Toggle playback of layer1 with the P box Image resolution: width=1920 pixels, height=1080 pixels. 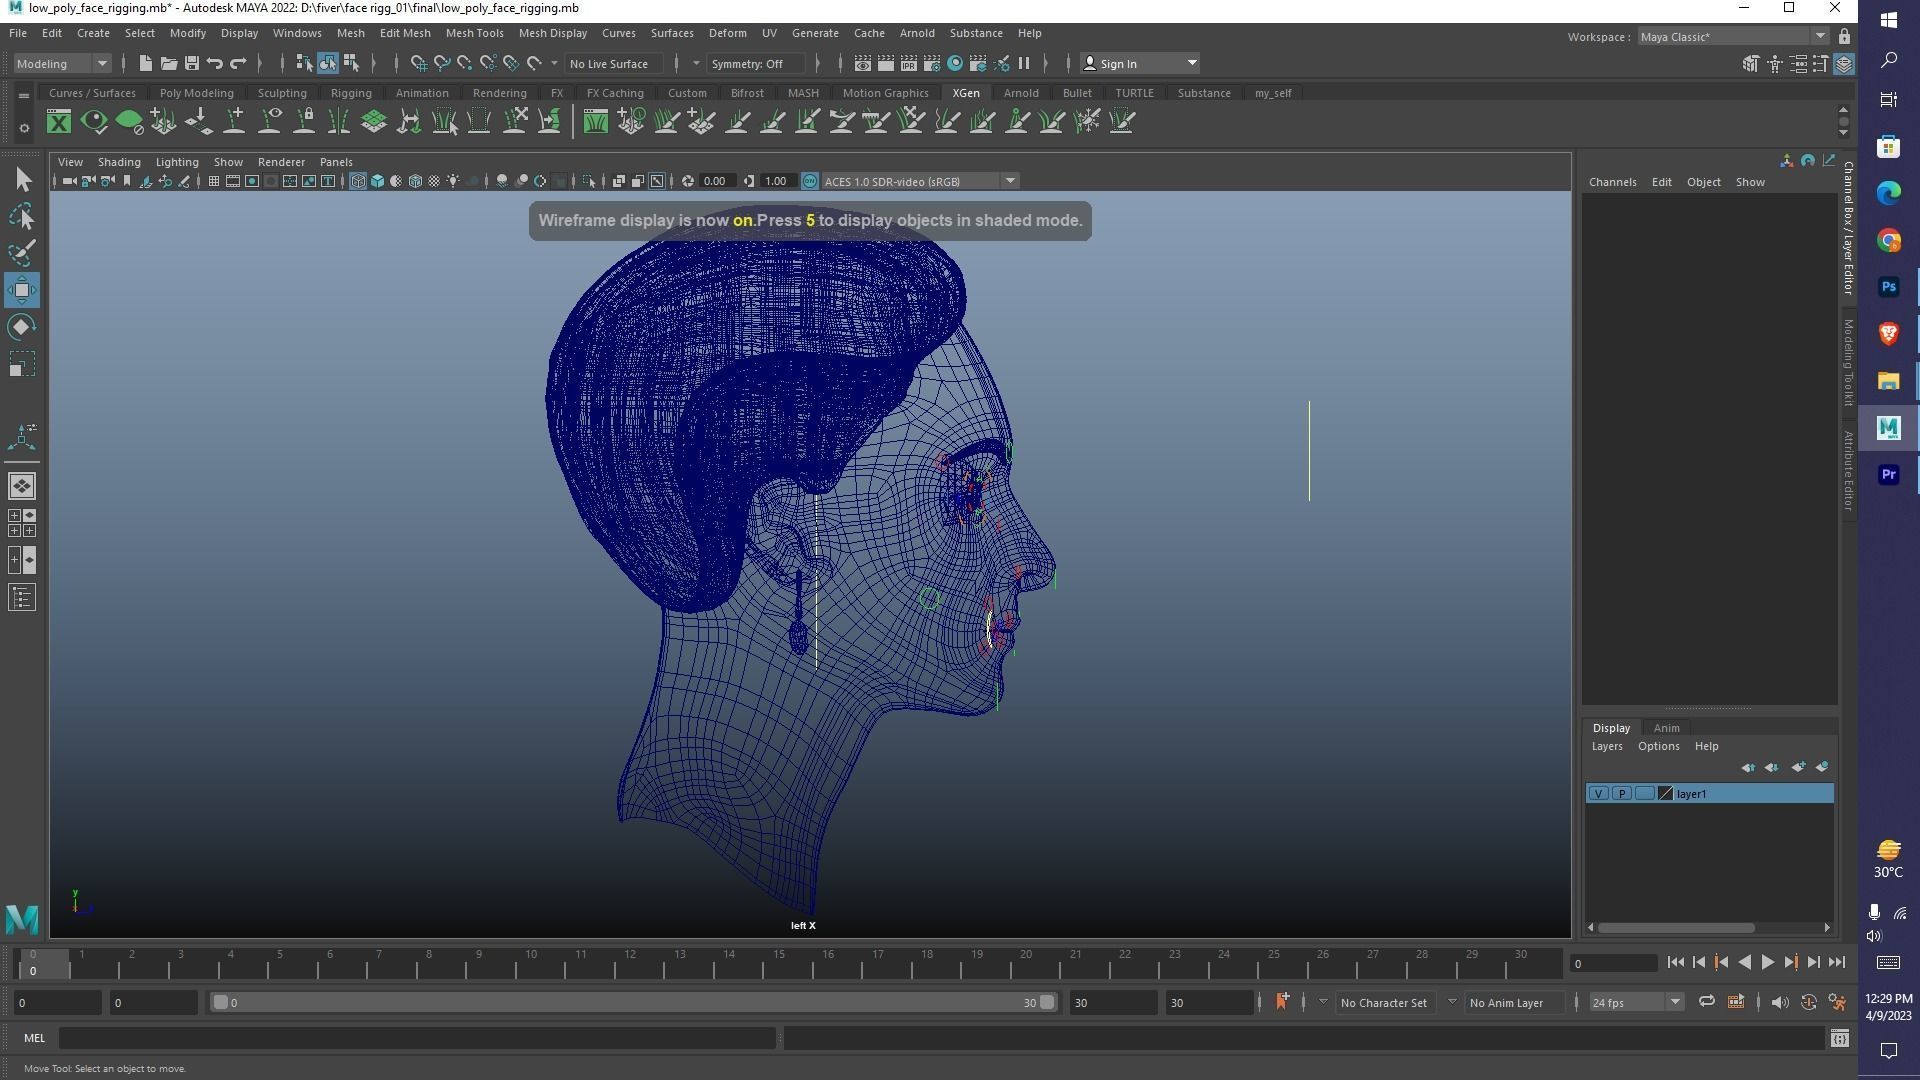[x=1621, y=793]
